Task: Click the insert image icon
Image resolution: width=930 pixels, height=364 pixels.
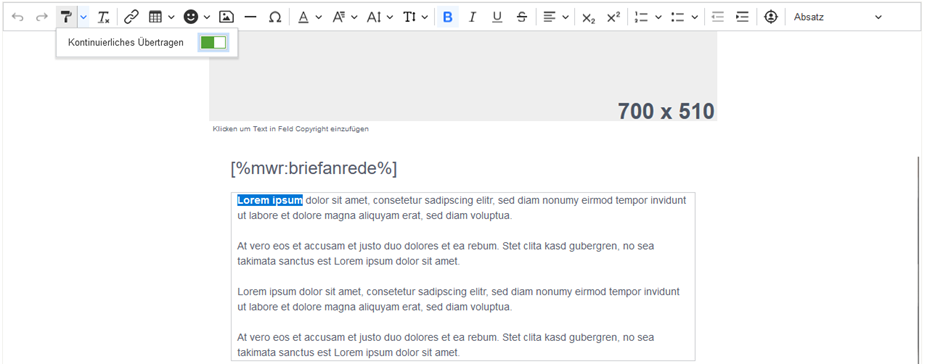Action: tap(225, 17)
